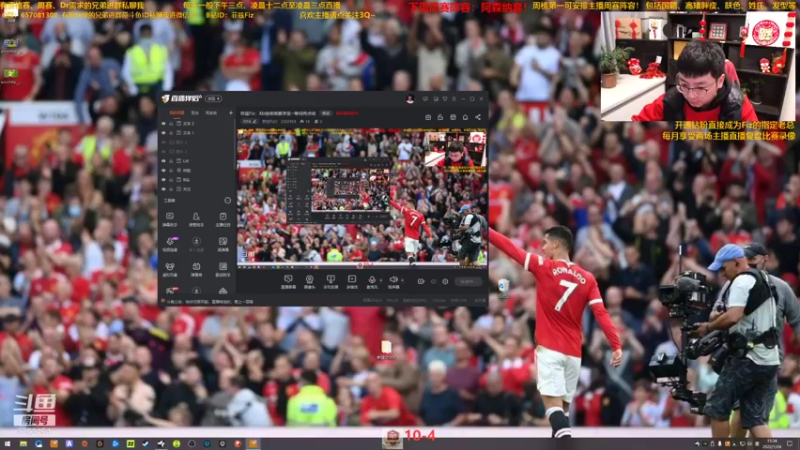Click the source list vertical scrollbar

pos(236,145)
